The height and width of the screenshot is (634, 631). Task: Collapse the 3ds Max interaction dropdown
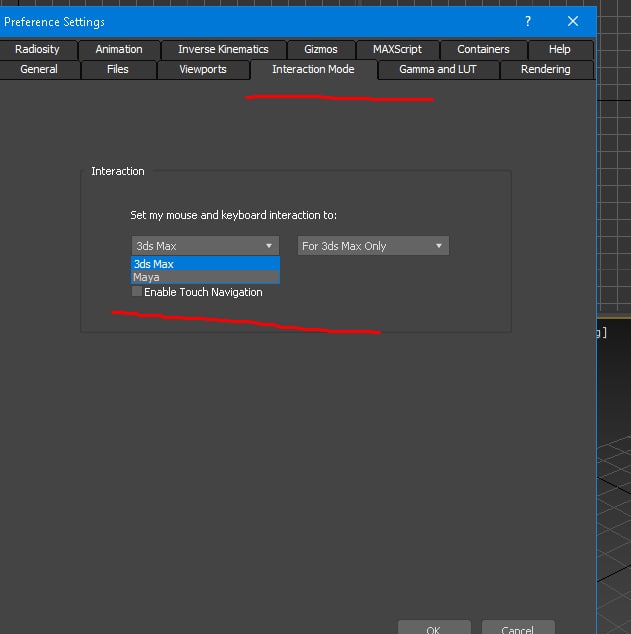(205, 246)
